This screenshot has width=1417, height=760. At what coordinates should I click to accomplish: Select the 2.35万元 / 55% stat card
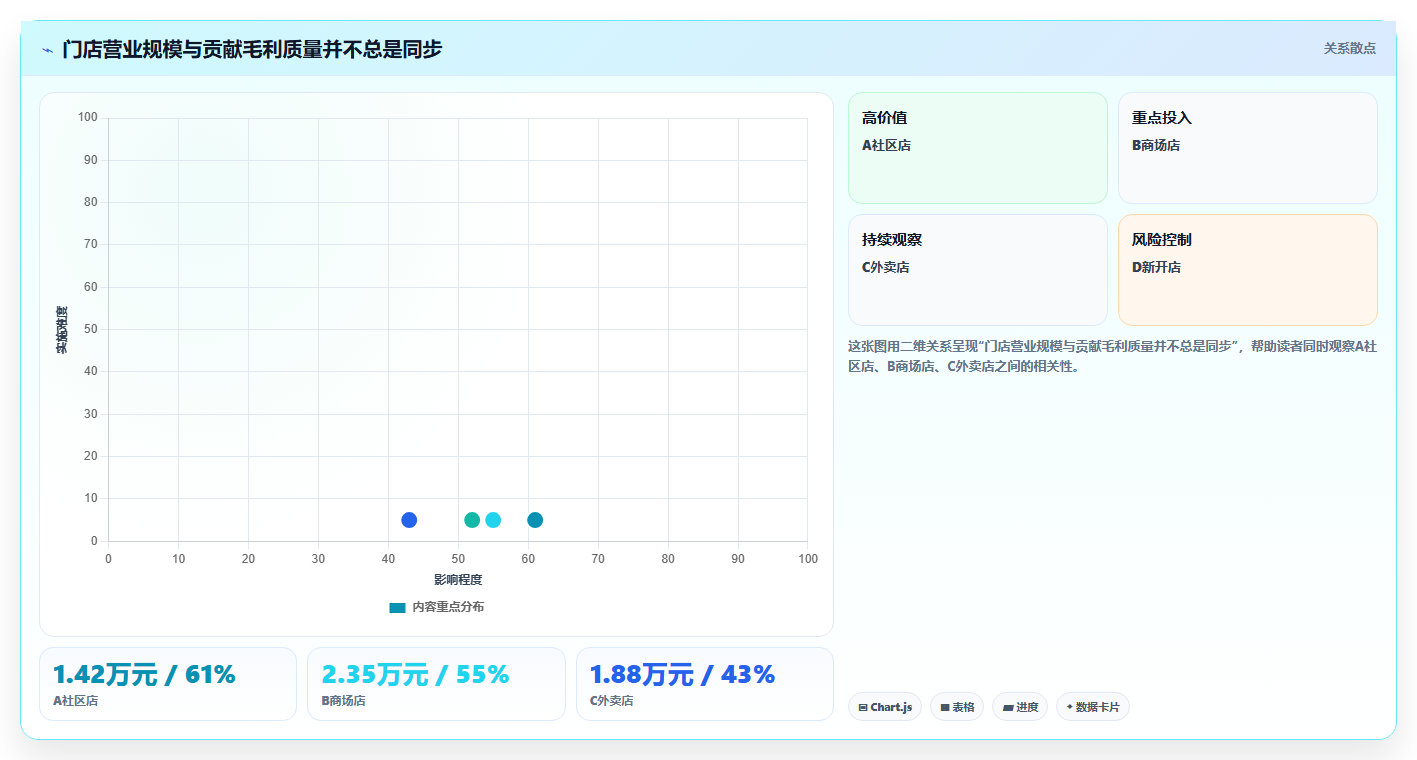tap(436, 684)
